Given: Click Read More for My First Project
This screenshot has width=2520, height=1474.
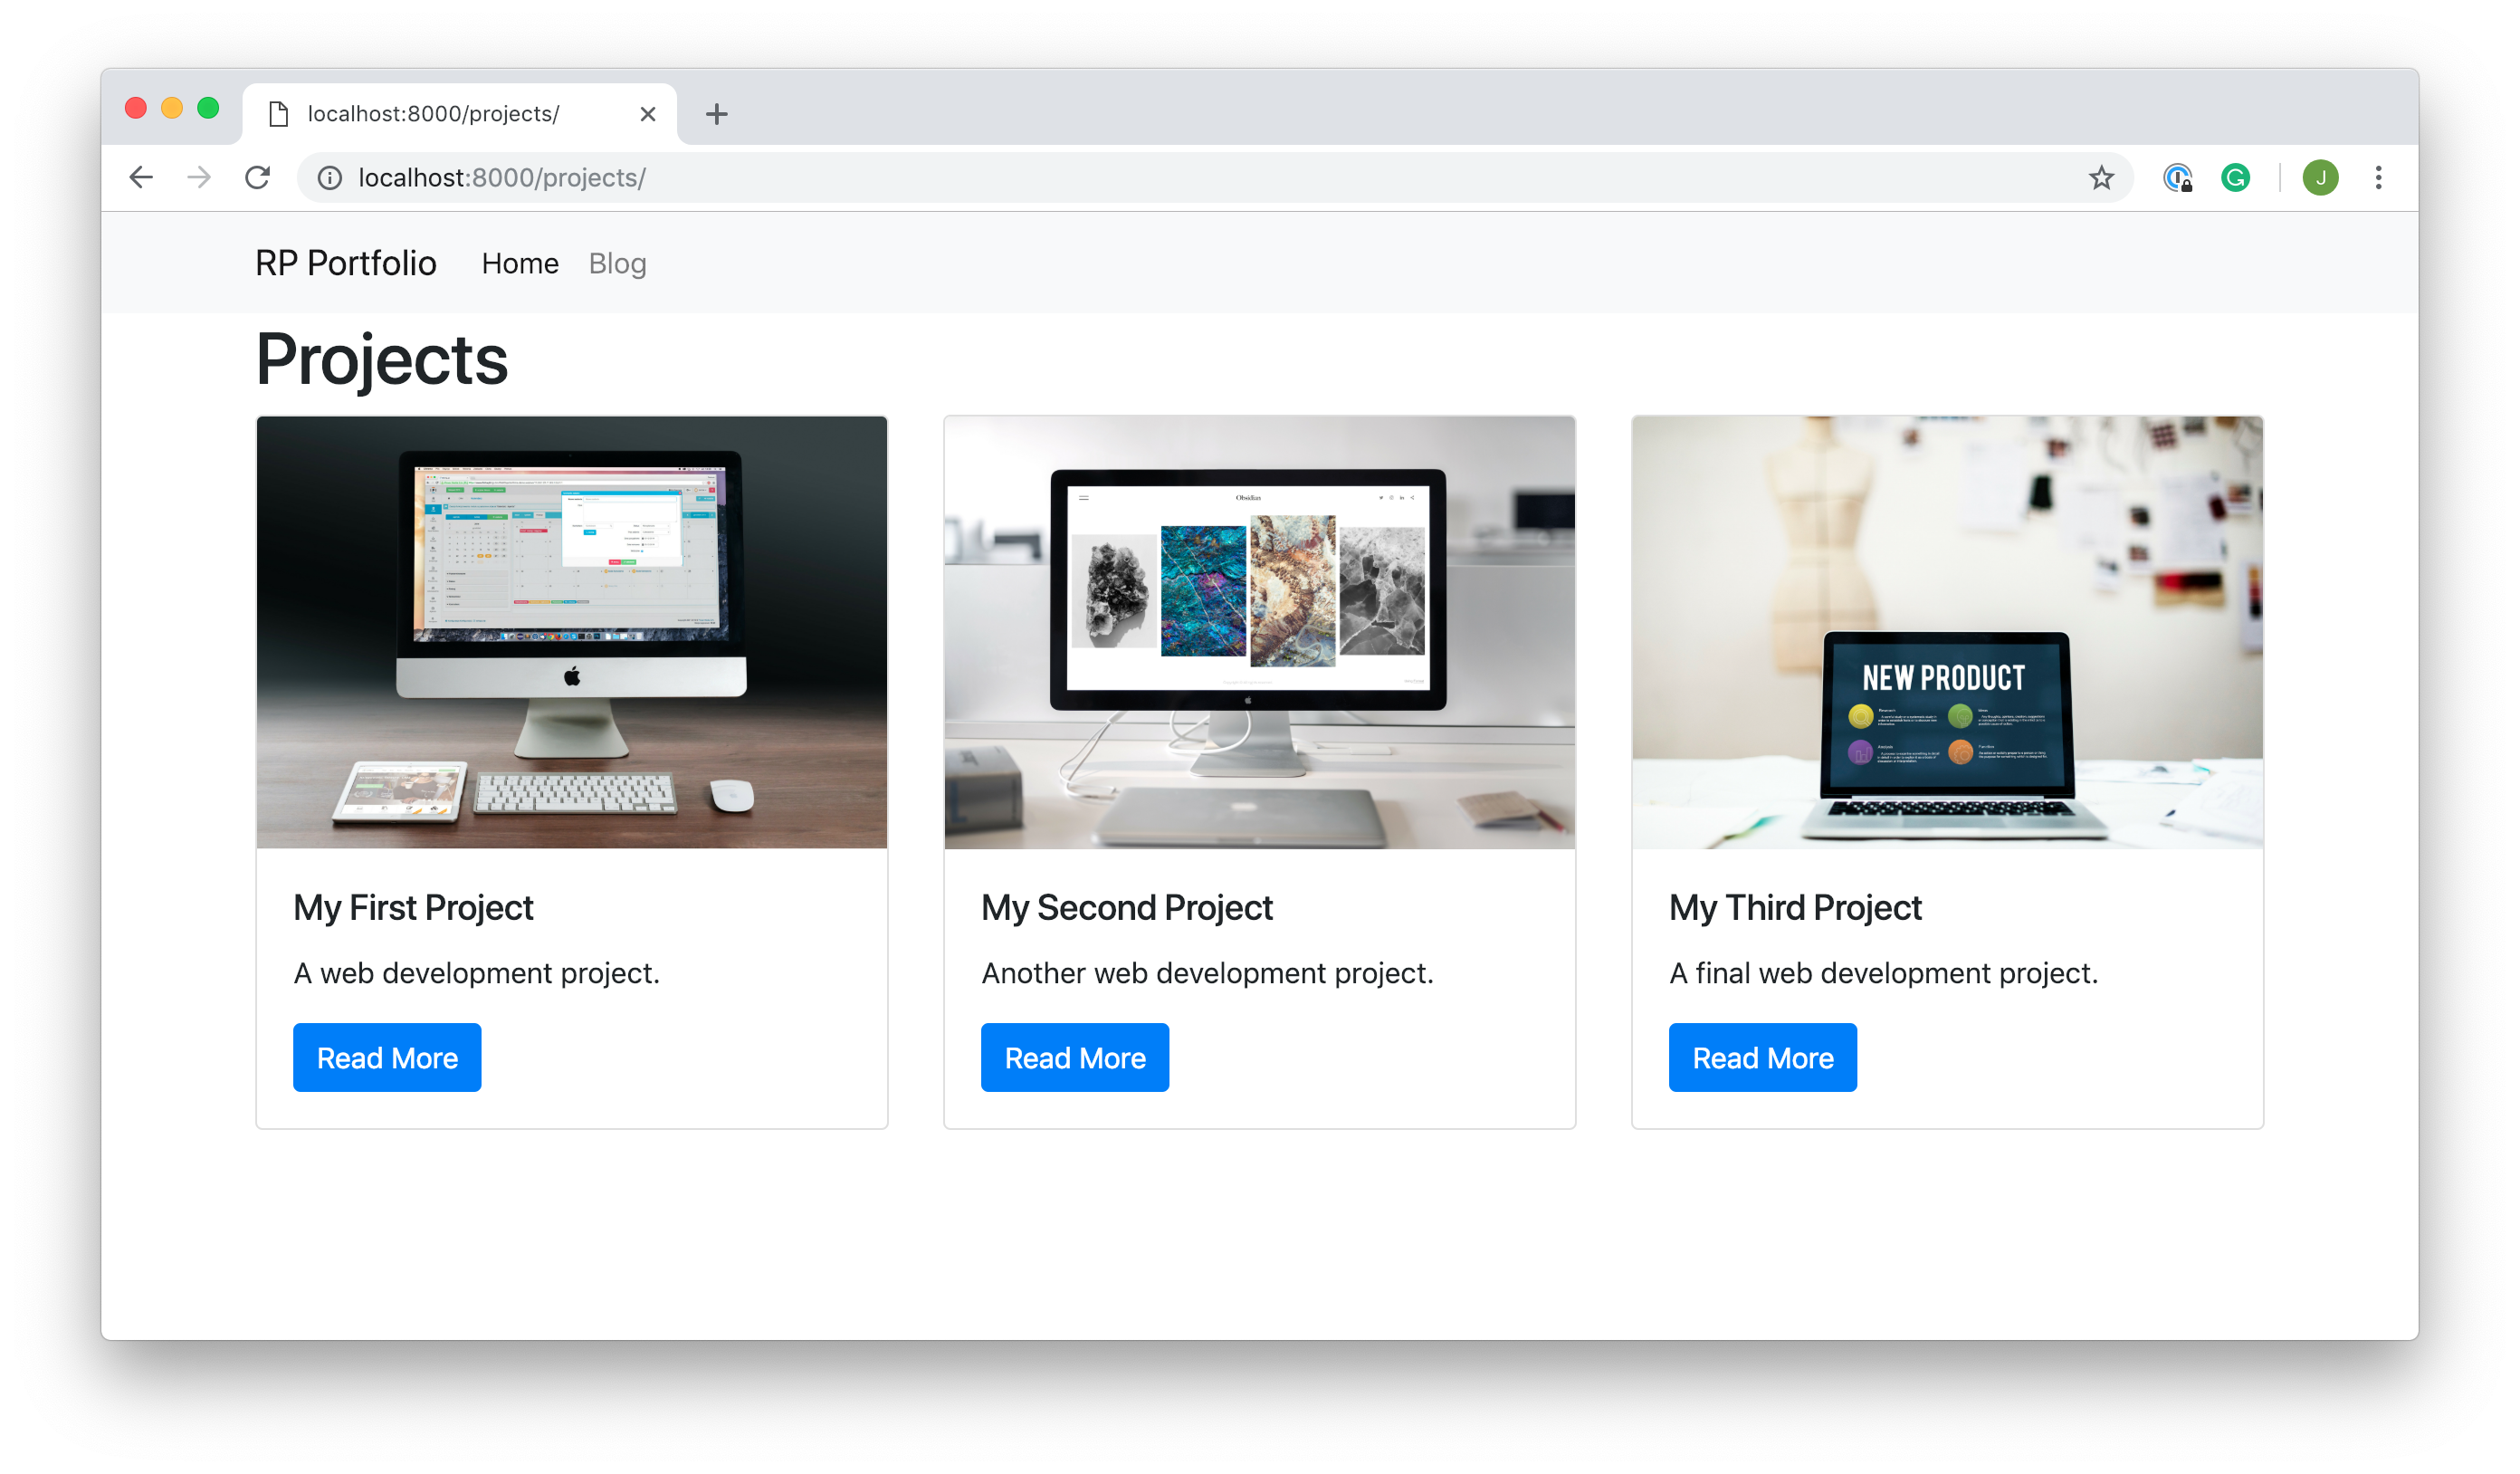Looking at the screenshot, I should (386, 1057).
